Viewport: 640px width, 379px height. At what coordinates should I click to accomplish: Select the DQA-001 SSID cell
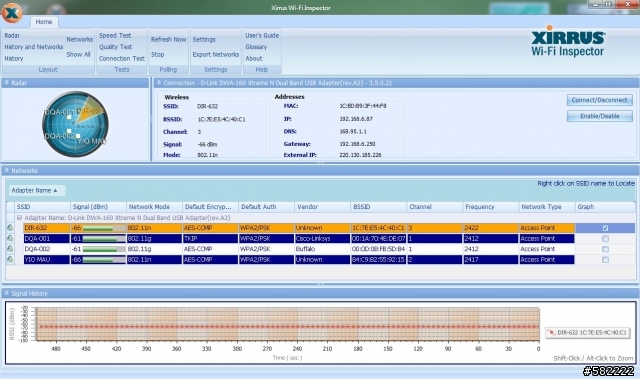[47, 238]
